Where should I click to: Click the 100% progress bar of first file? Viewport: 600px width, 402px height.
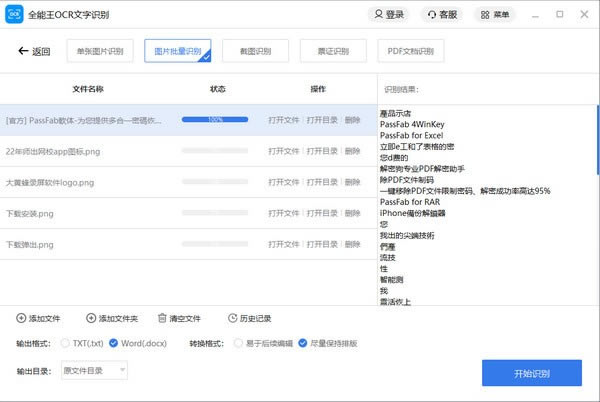click(x=215, y=120)
